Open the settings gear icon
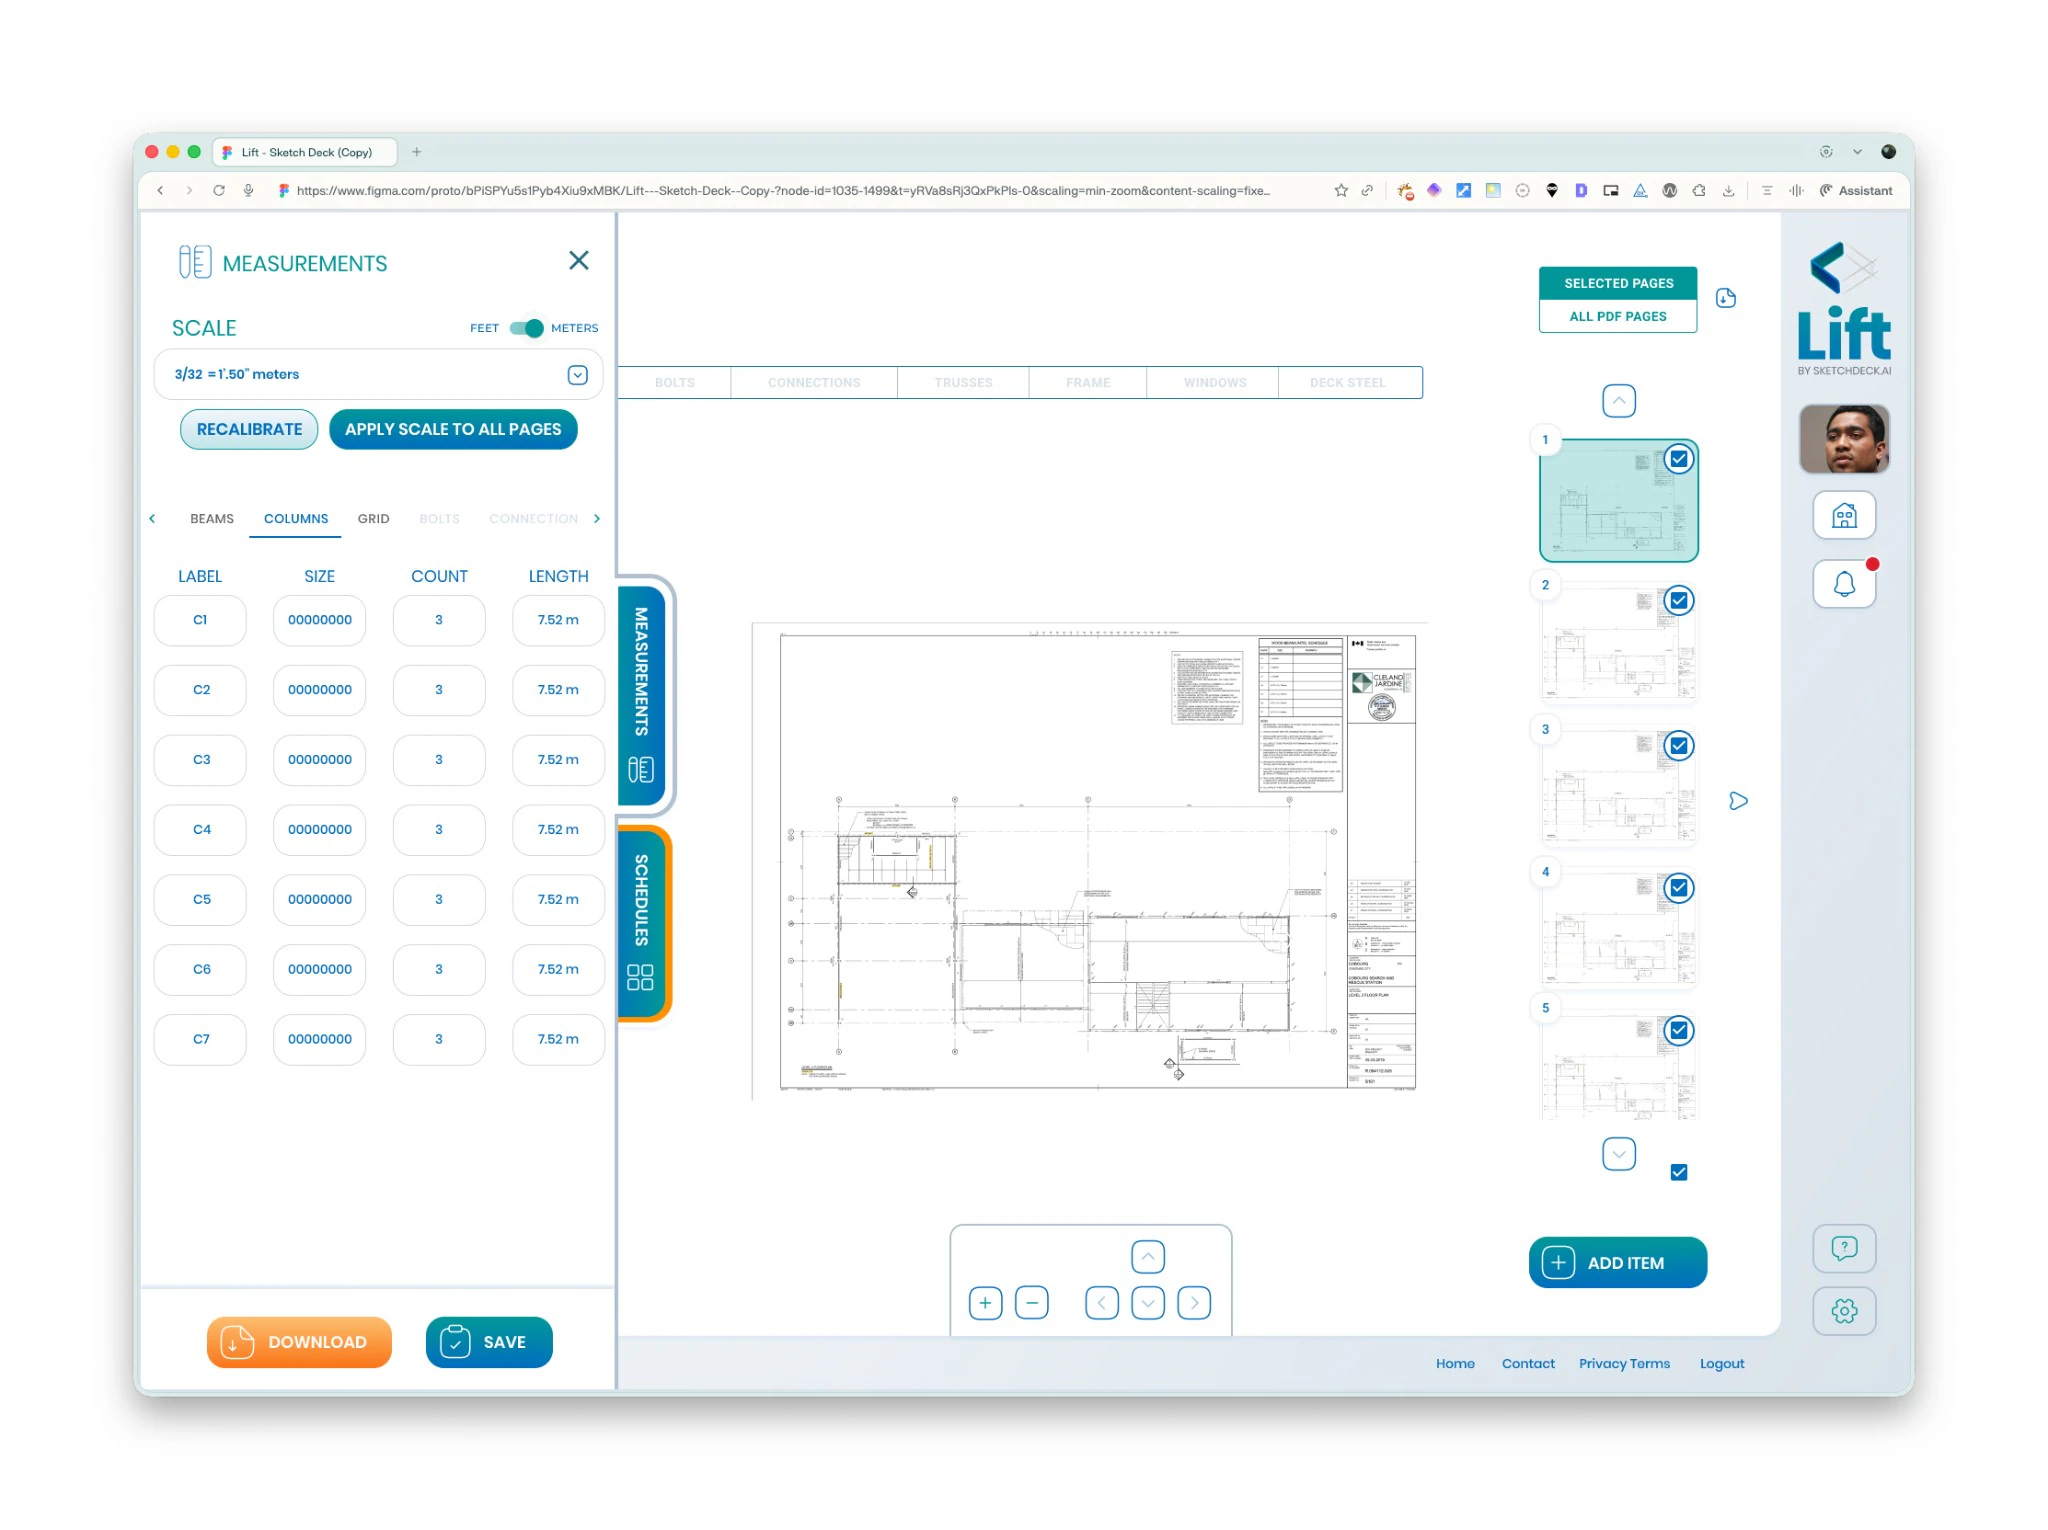 pos(1844,1311)
